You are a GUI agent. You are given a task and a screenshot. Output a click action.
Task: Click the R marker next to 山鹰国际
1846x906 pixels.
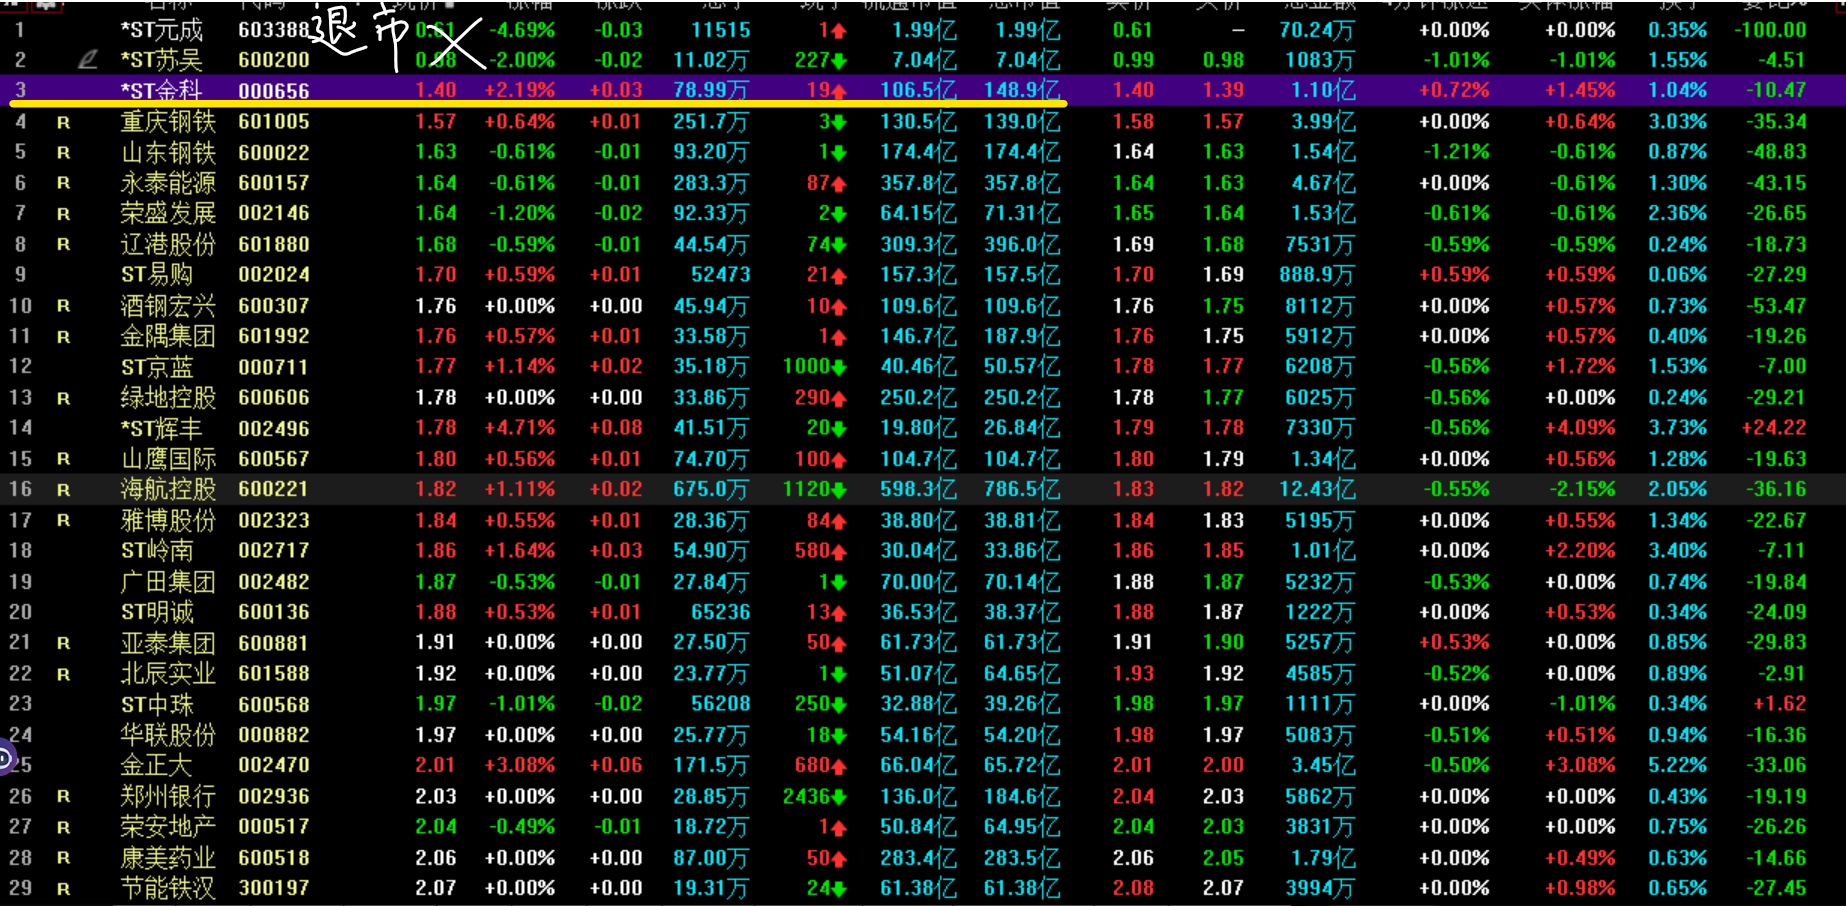pyautogui.click(x=63, y=459)
